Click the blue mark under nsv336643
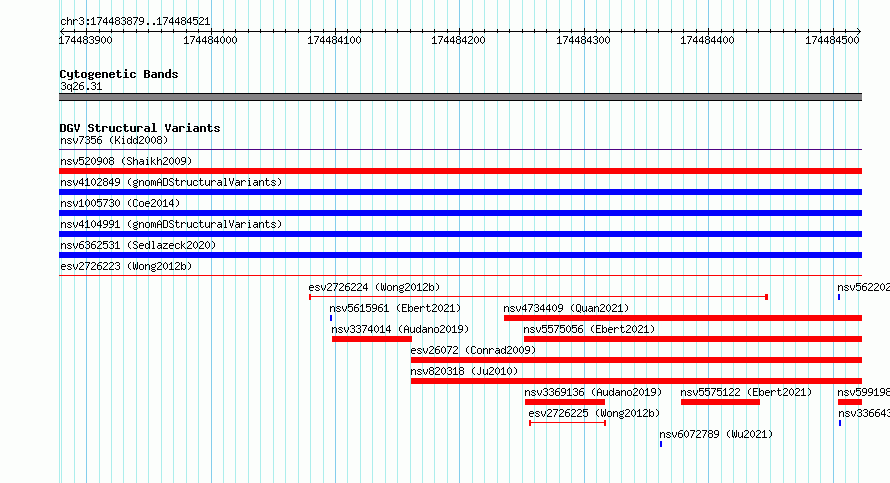 [x=840, y=423]
